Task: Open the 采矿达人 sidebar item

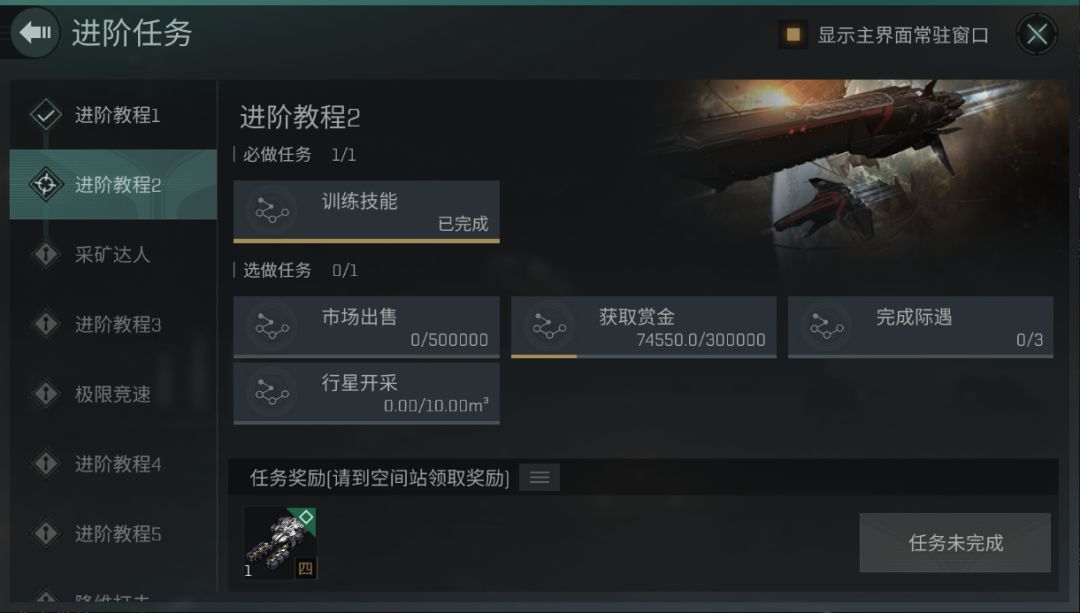Action: coord(113,254)
